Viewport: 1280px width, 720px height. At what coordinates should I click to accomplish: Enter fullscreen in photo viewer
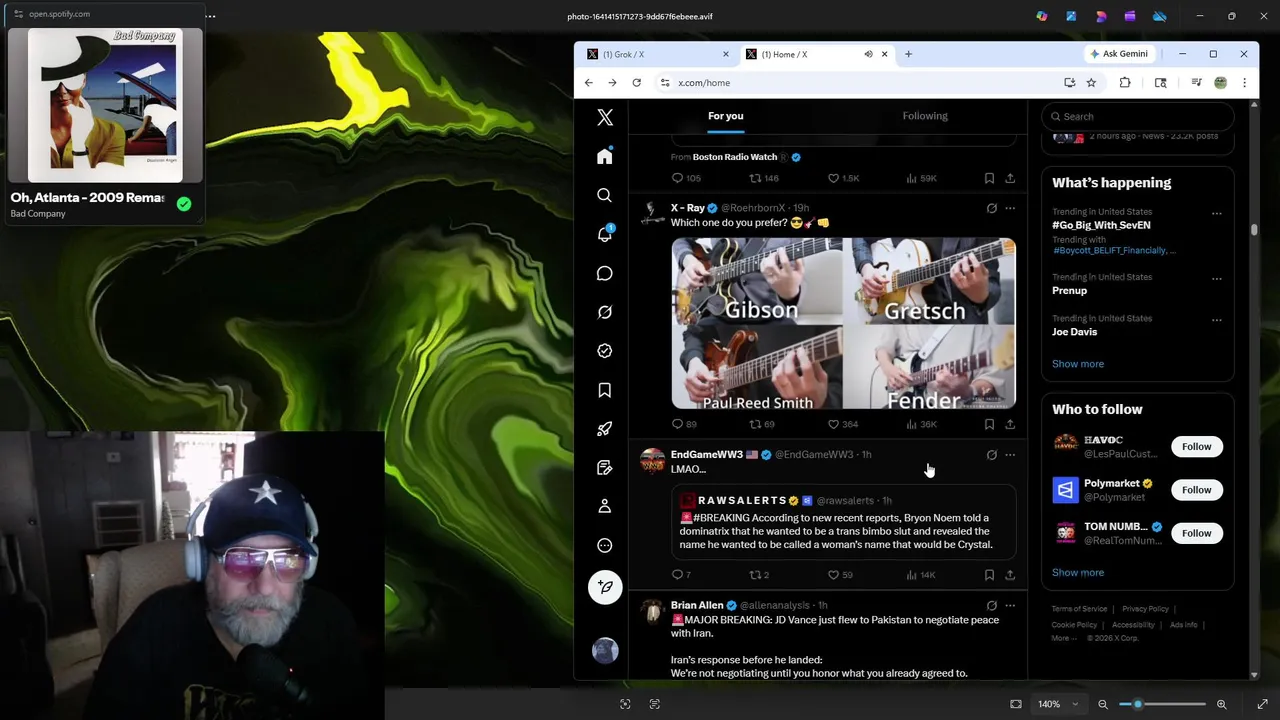[1262, 704]
